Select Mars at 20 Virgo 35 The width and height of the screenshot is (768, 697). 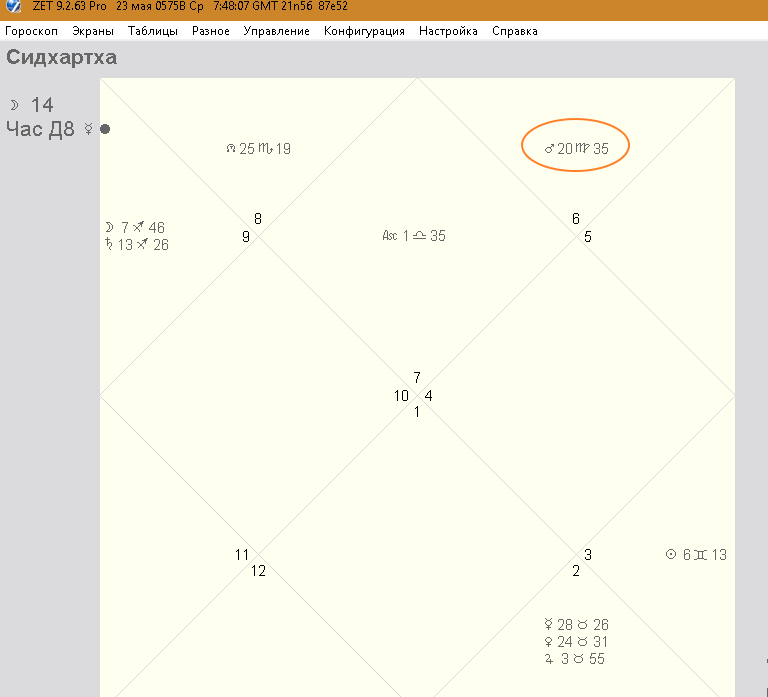click(x=576, y=148)
